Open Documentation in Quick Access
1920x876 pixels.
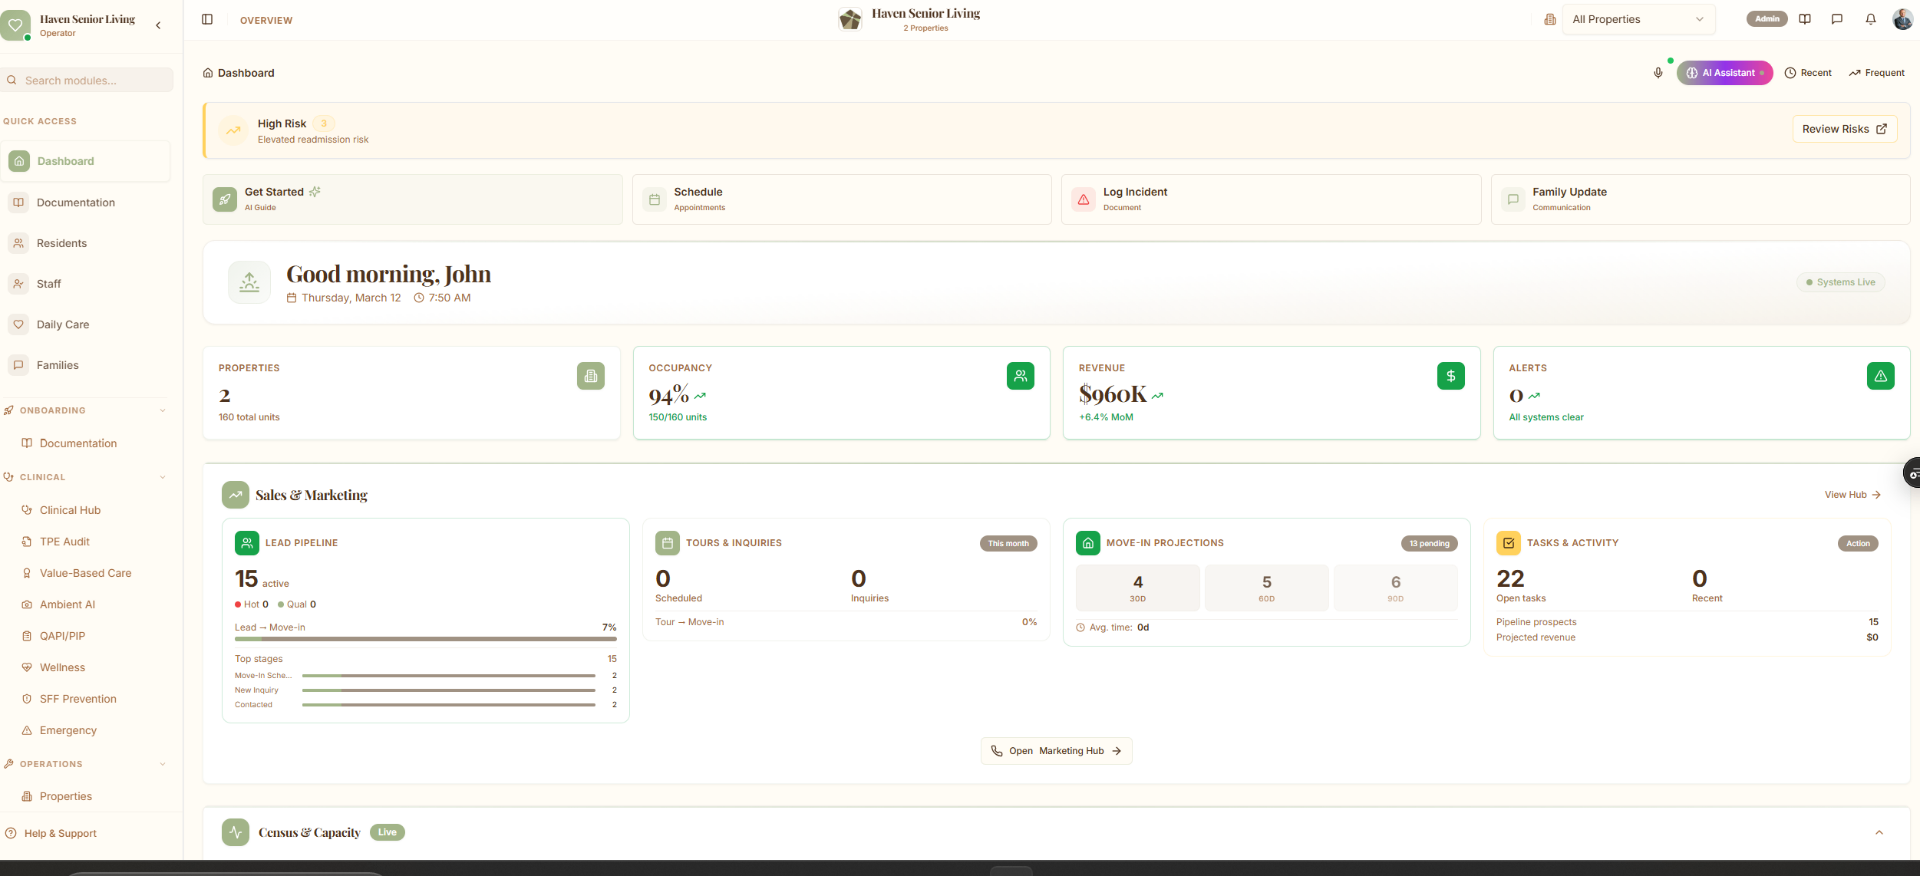click(85, 202)
